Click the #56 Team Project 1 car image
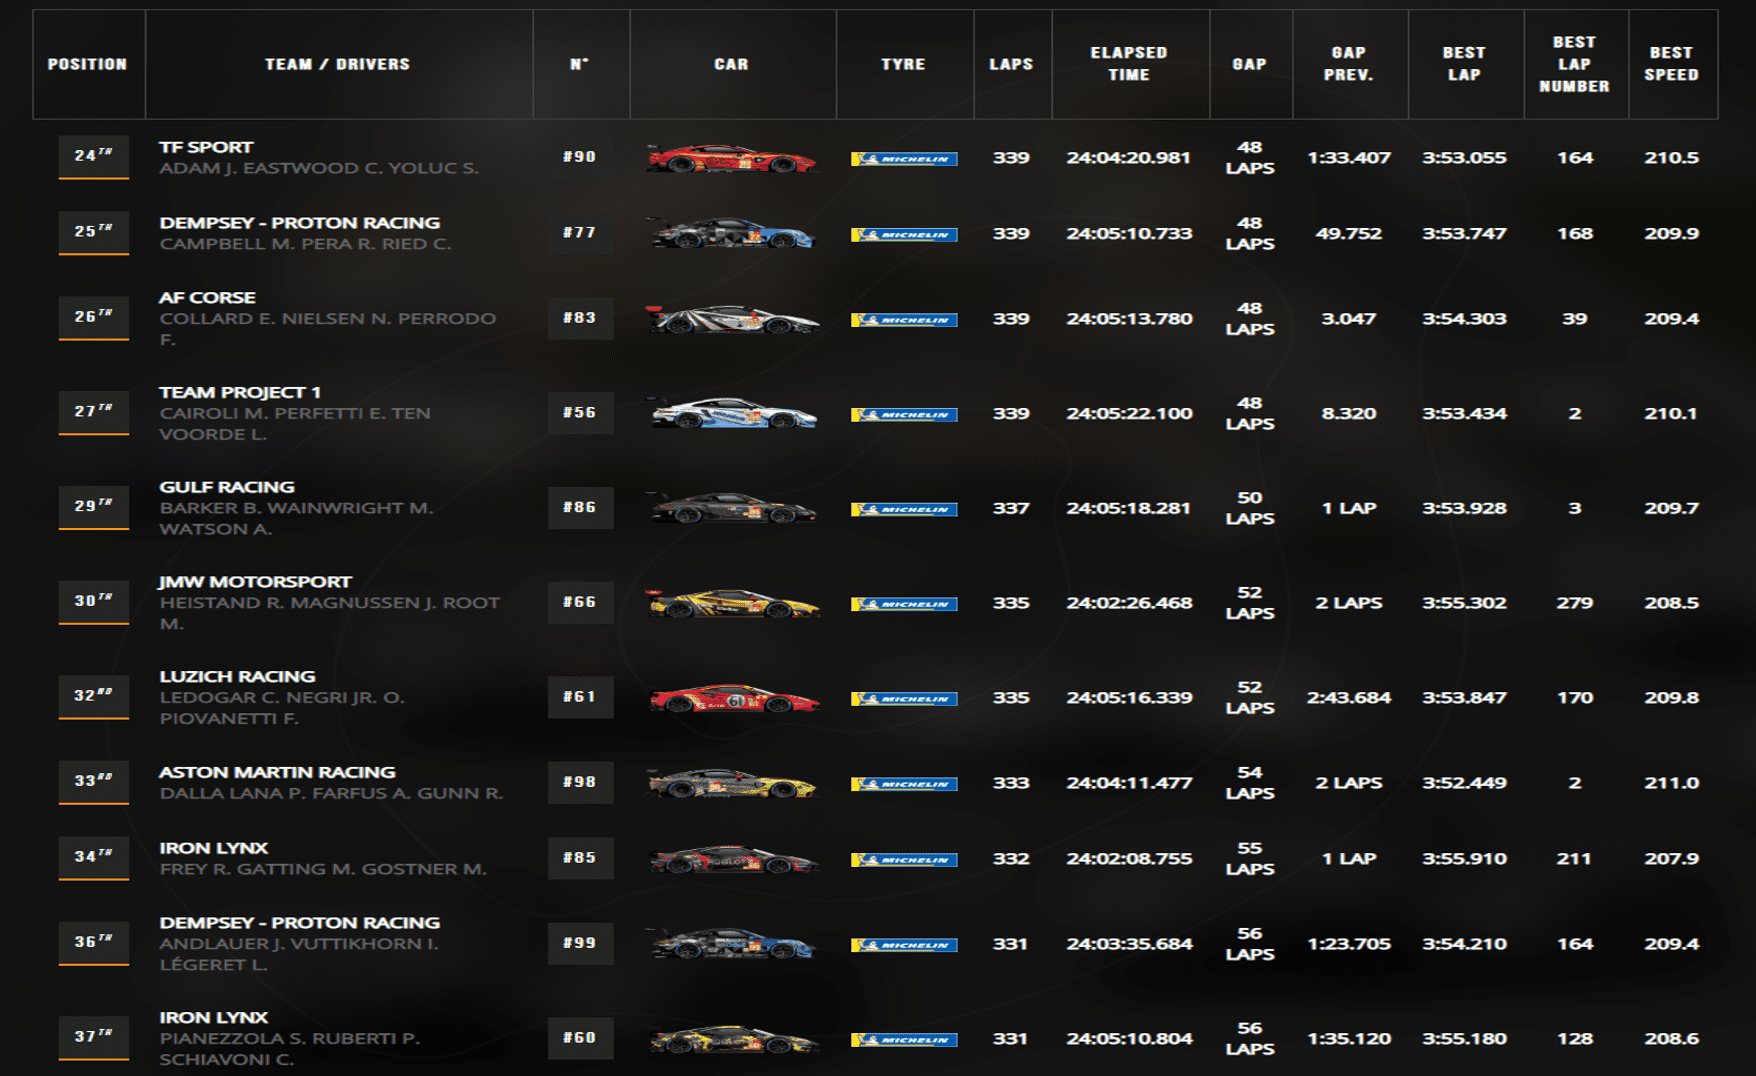1756x1076 pixels. 732,413
